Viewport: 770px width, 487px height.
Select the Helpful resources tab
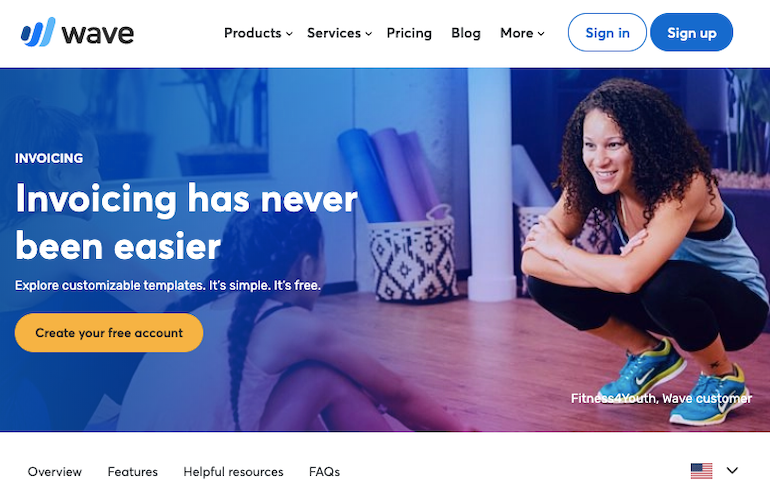point(233,472)
